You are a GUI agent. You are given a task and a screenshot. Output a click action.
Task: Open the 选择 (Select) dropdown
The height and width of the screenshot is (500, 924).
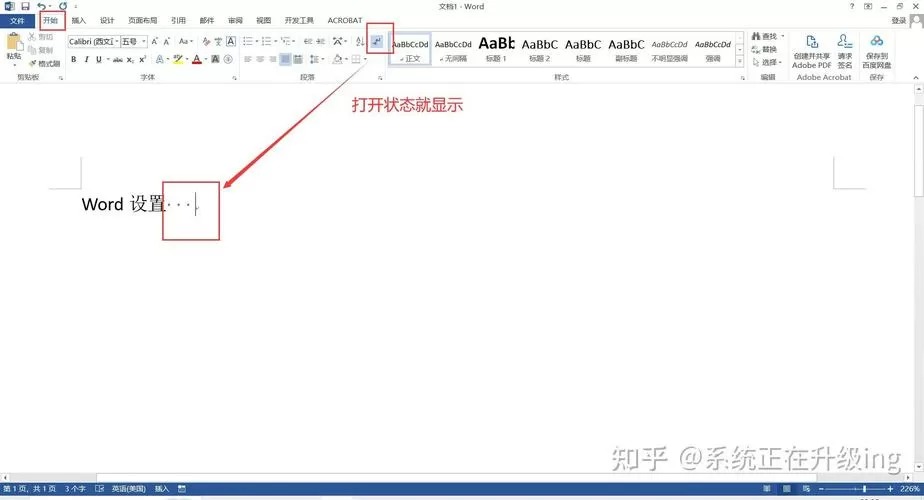pos(767,62)
